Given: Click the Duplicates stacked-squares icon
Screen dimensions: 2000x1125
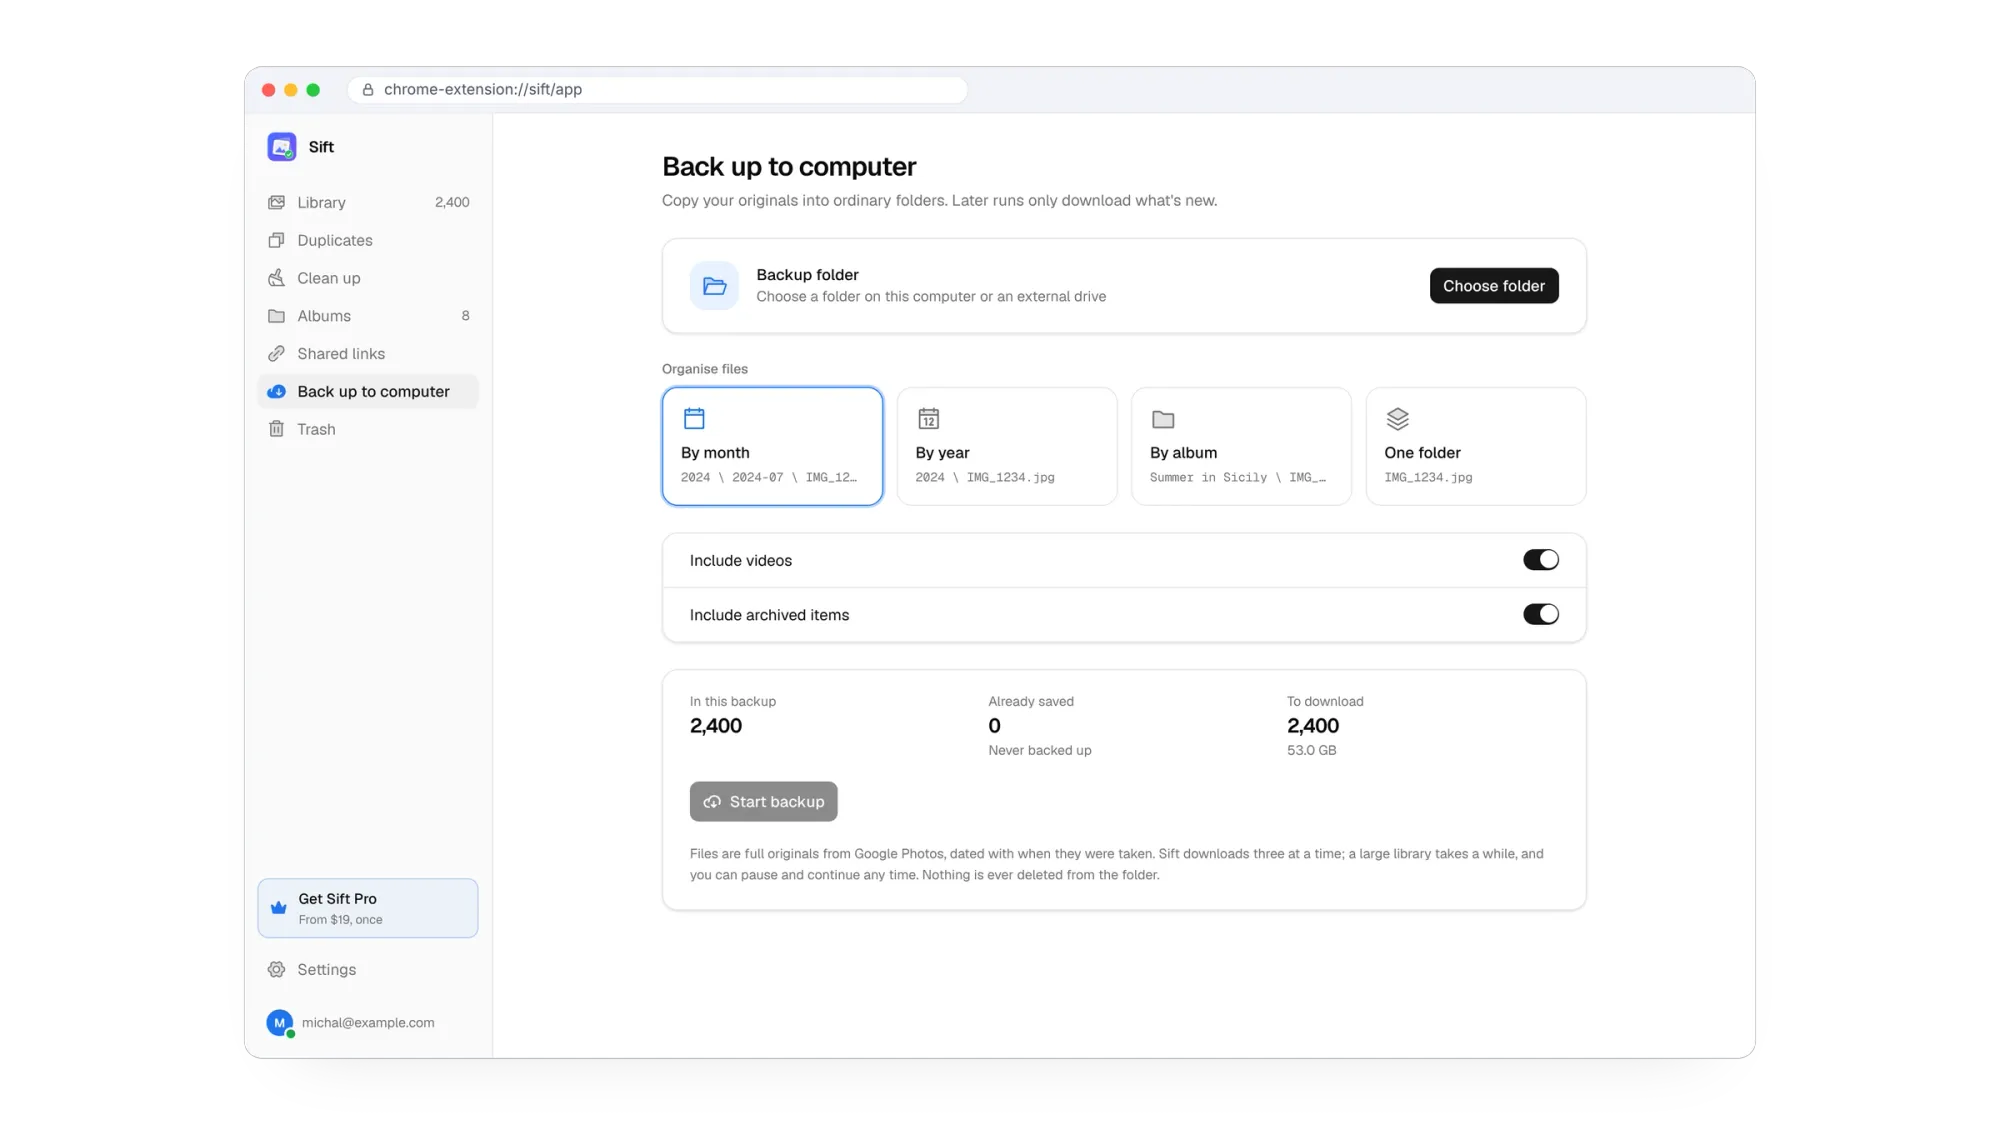Looking at the screenshot, I should [276, 240].
